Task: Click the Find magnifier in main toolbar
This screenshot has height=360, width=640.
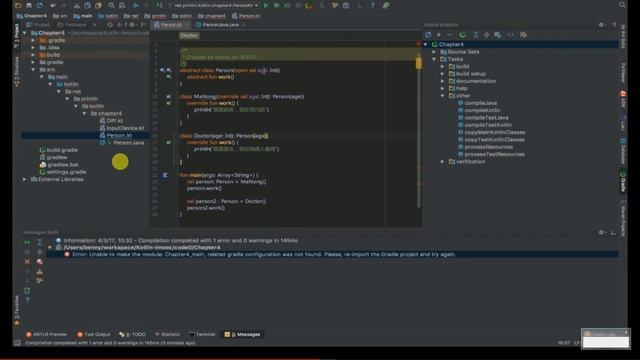Action: click(x=111, y=5)
